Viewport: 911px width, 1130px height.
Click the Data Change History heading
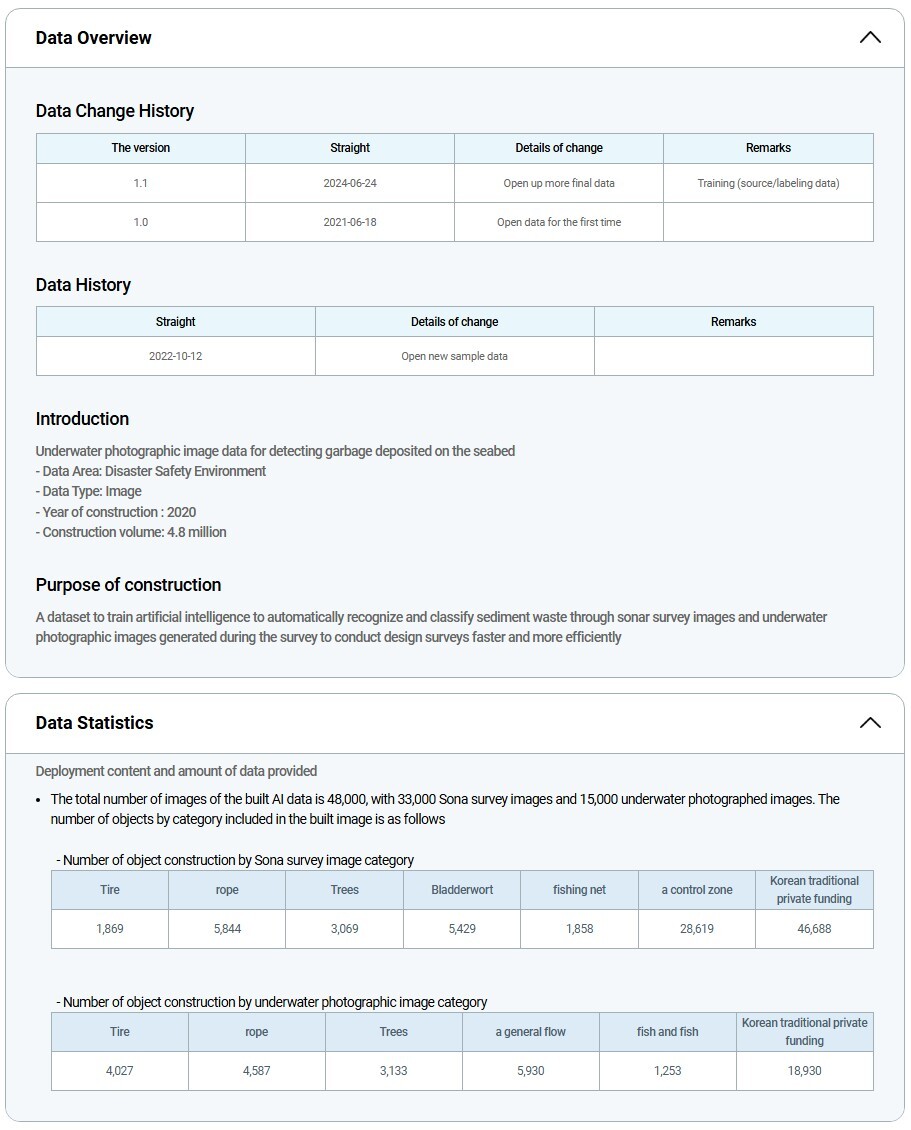point(115,111)
